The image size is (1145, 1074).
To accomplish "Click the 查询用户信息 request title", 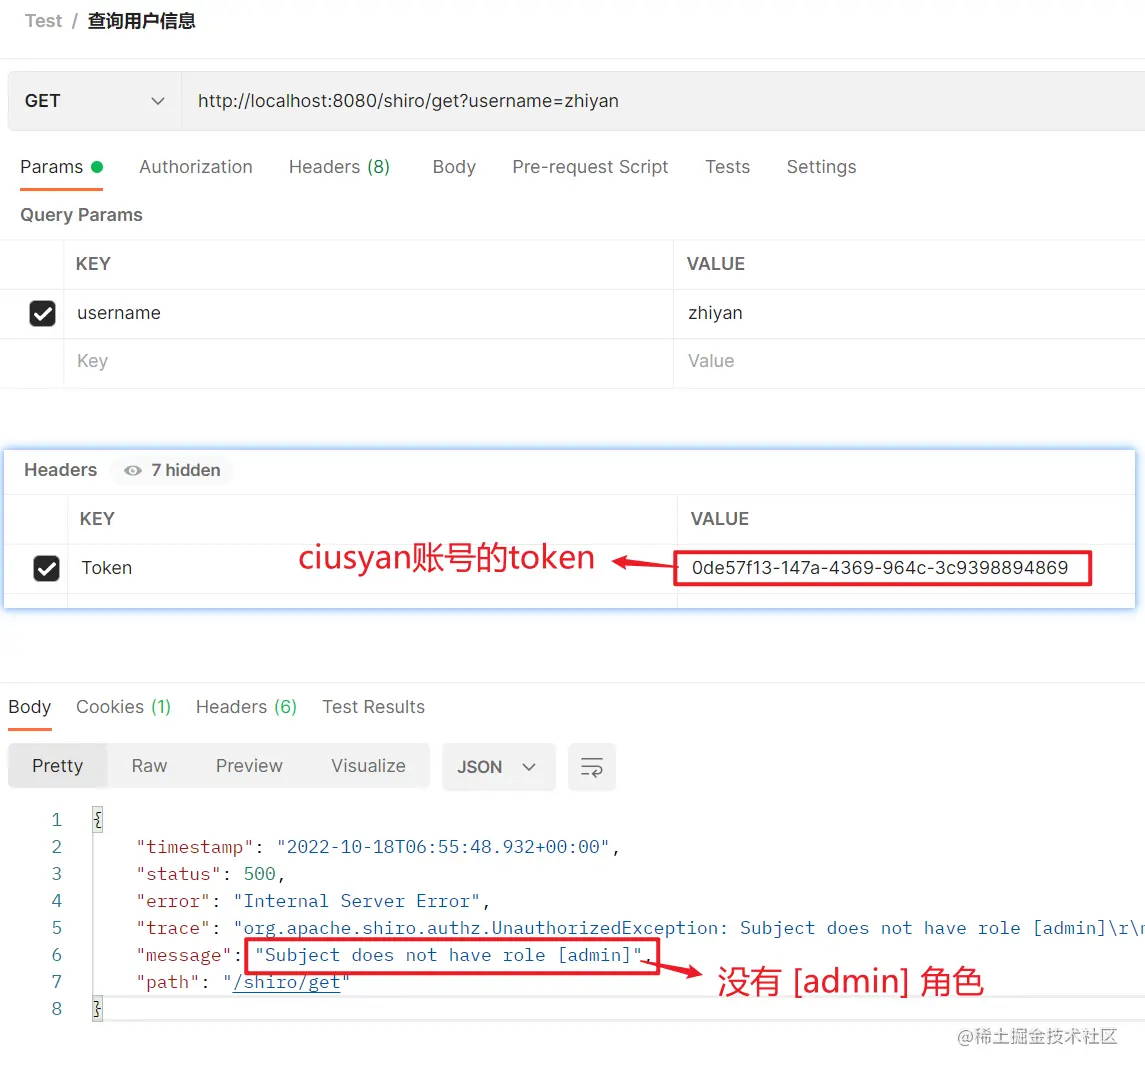I will [x=142, y=20].
